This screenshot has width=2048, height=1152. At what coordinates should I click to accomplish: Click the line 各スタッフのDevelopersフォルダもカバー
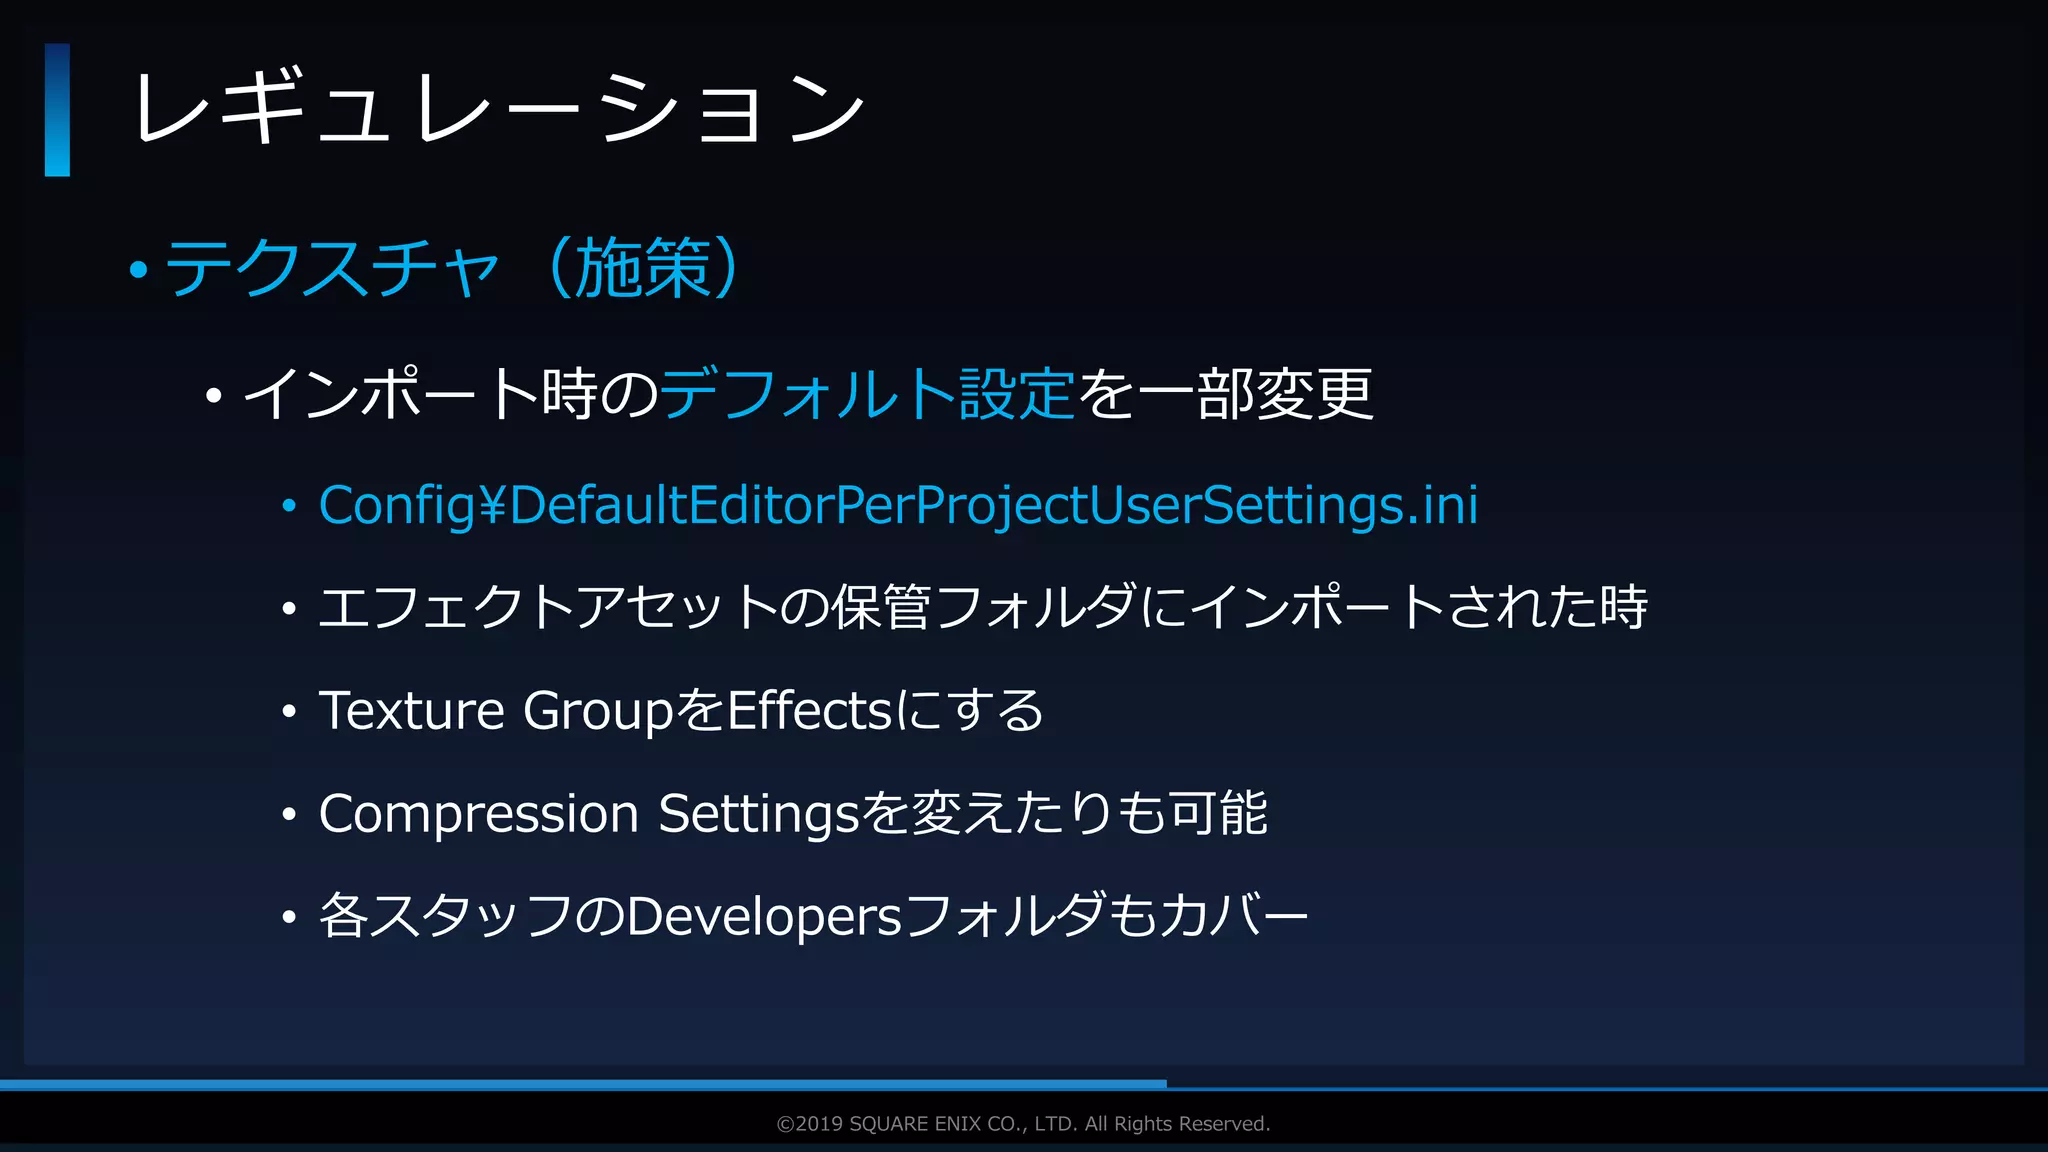pyautogui.click(x=813, y=916)
